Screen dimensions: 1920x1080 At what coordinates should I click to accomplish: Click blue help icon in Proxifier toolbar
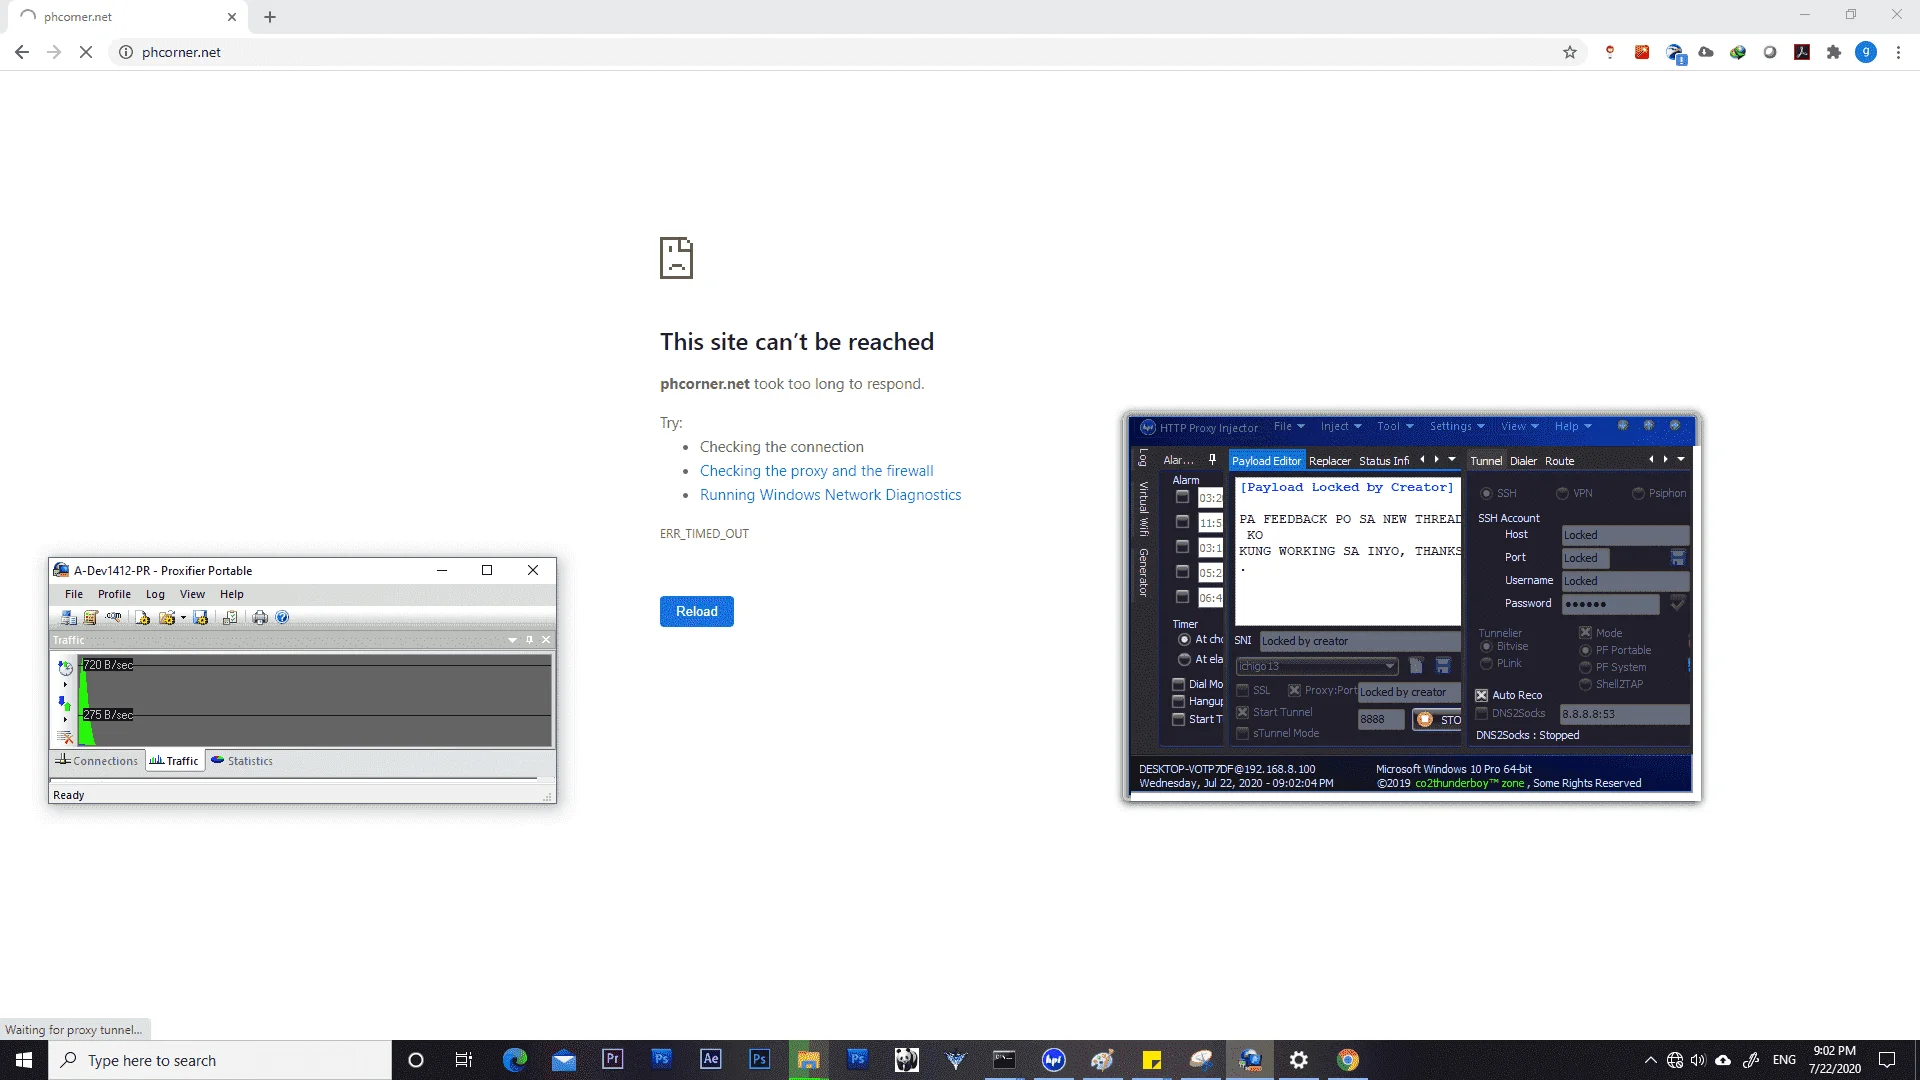pos(282,618)
